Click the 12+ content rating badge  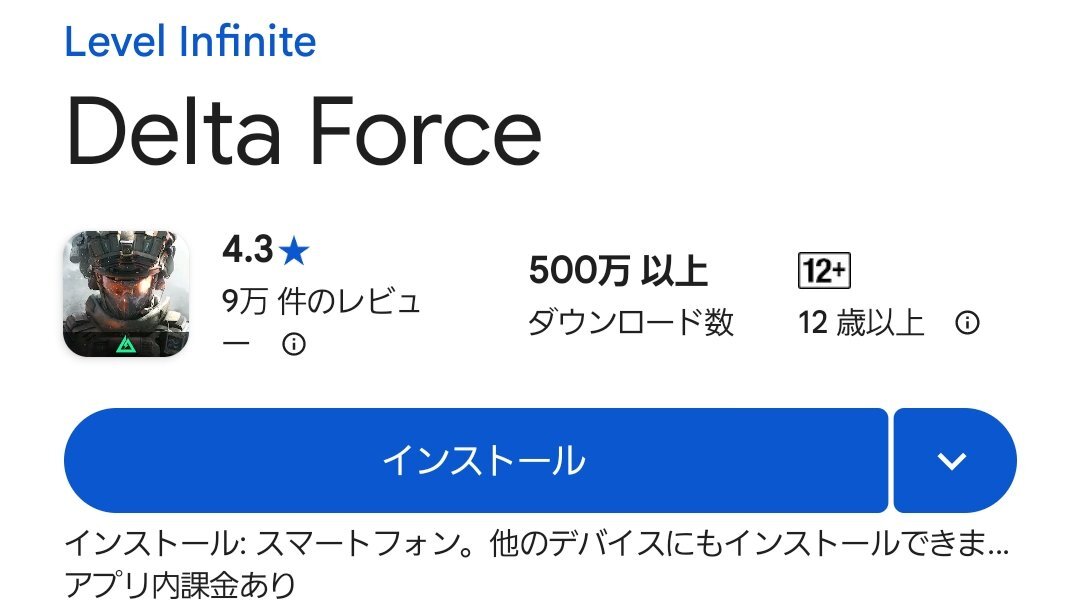[823, 271]
